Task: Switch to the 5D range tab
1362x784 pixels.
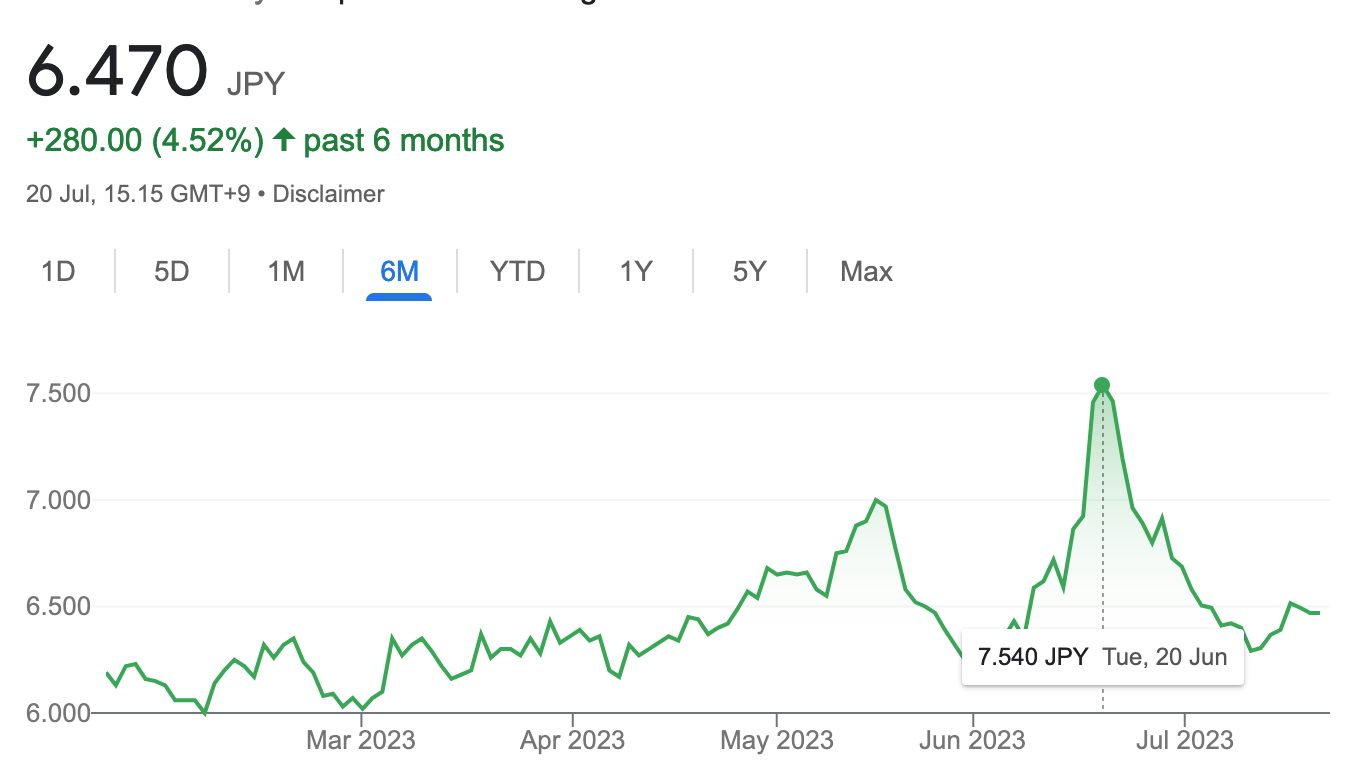Action: [x=172, y=271]
